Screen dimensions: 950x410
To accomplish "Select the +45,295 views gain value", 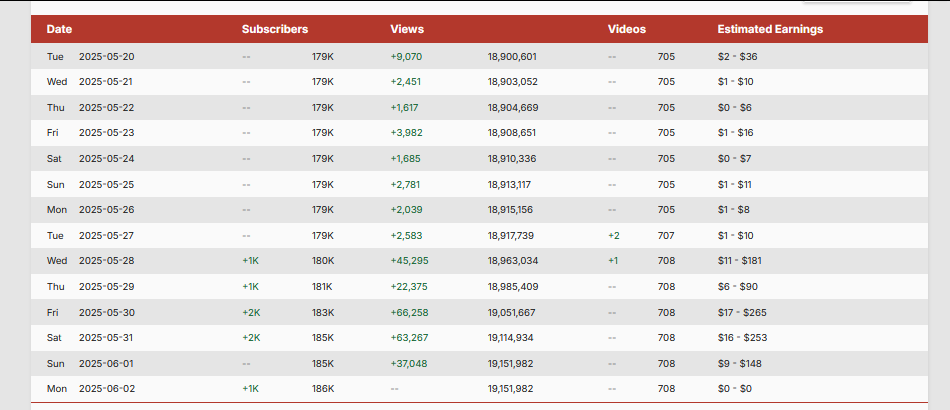I will tap(409, 261).
